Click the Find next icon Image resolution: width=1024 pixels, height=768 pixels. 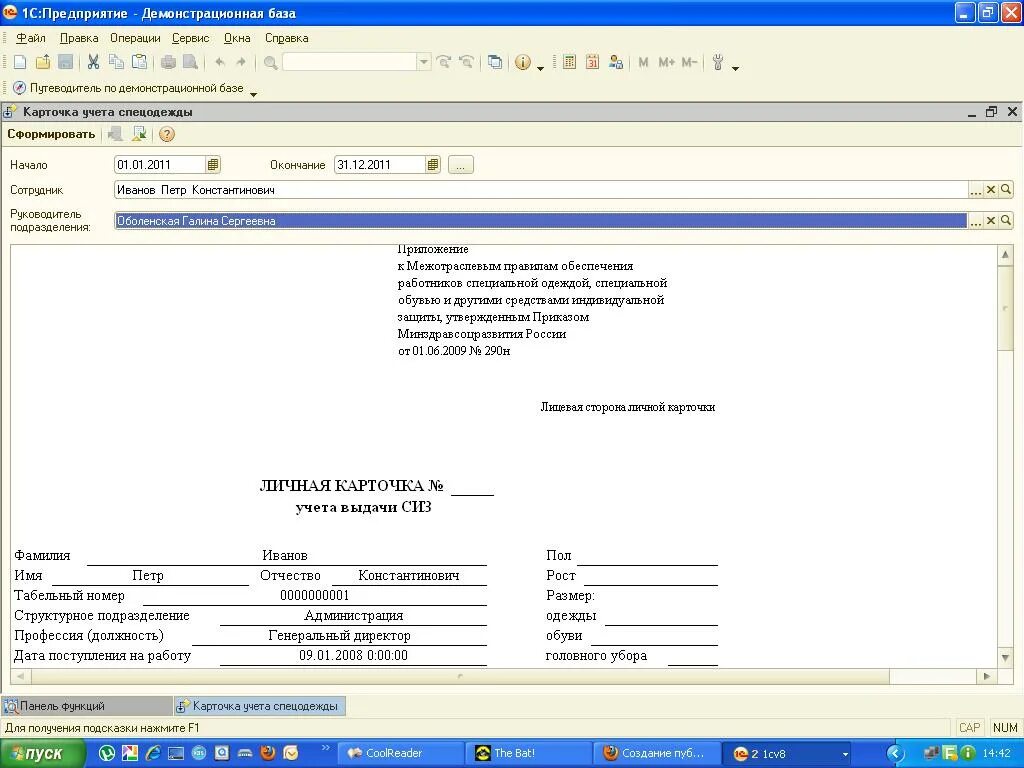point(444,62)
